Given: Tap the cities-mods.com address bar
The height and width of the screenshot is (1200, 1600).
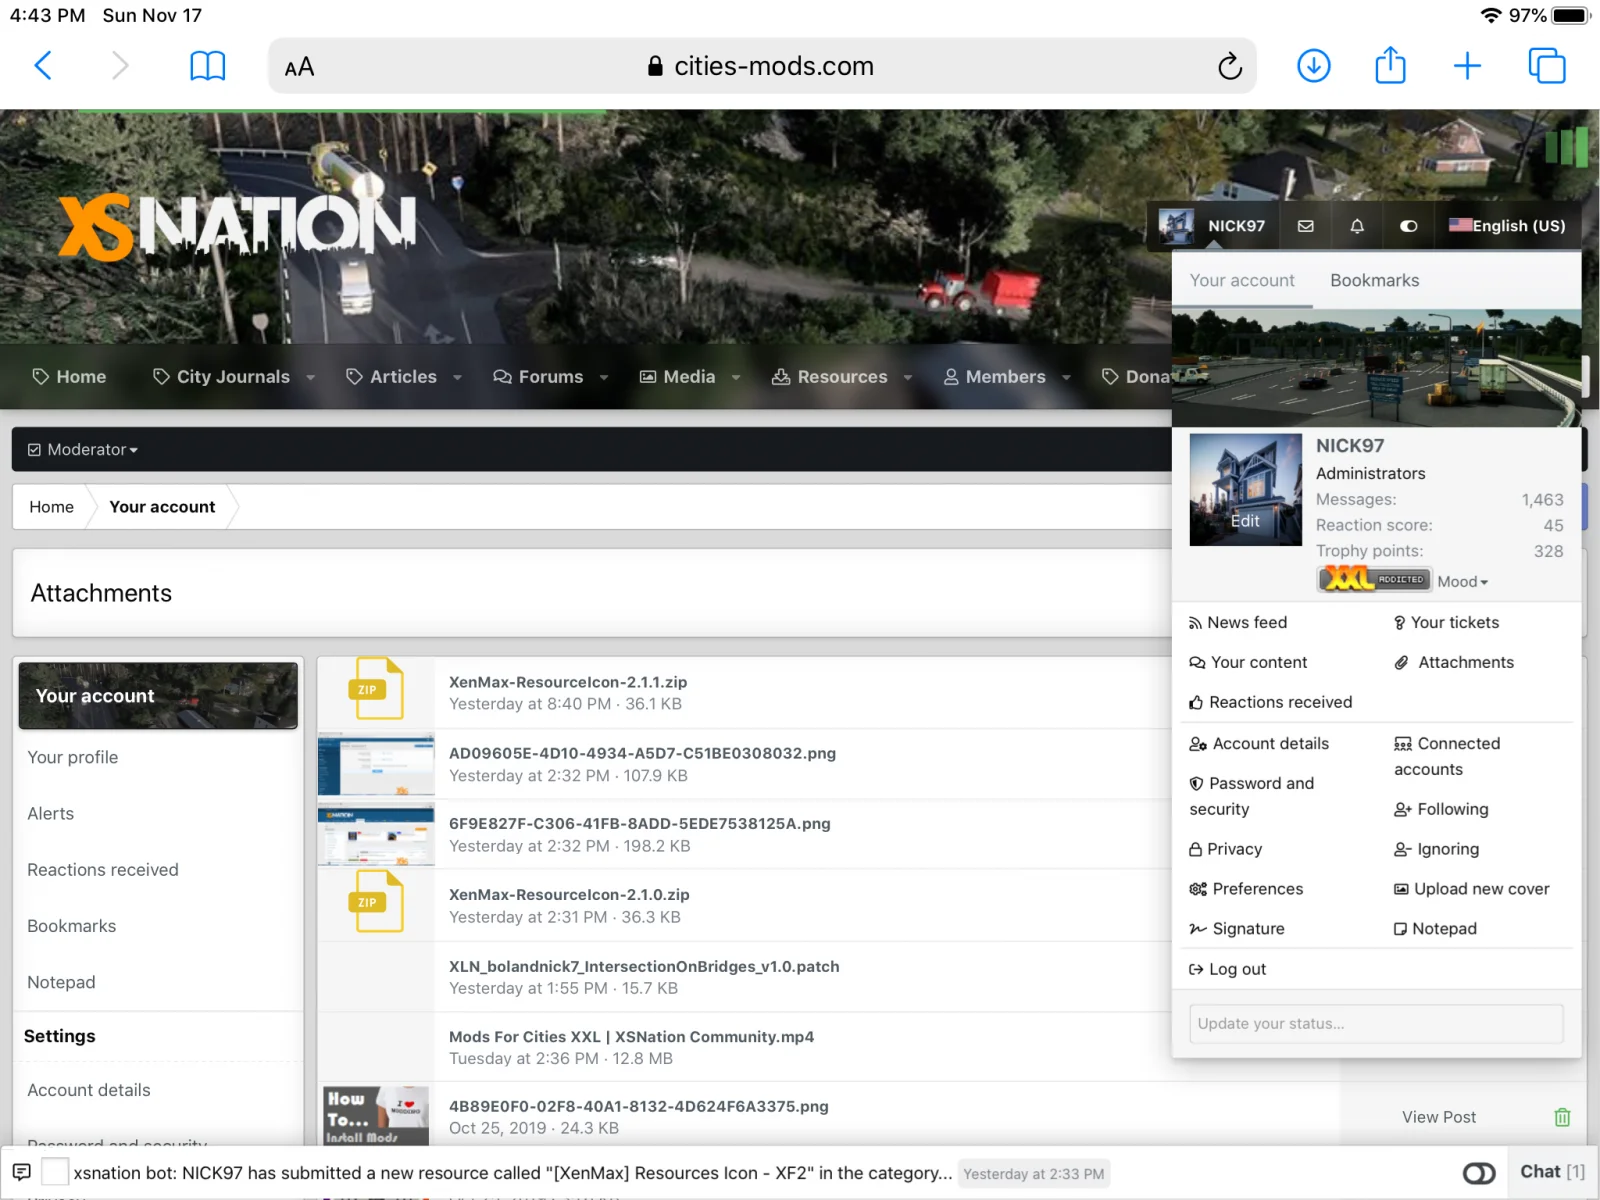Looking at the screenshot, I should [762, 66].
